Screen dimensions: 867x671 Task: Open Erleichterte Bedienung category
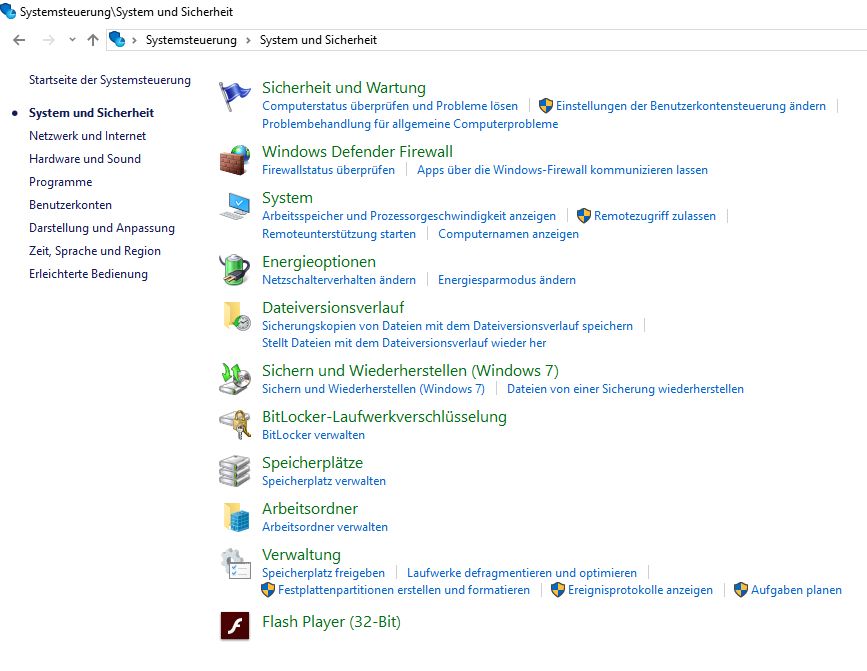pyautogui.click(x=88, y=274)
